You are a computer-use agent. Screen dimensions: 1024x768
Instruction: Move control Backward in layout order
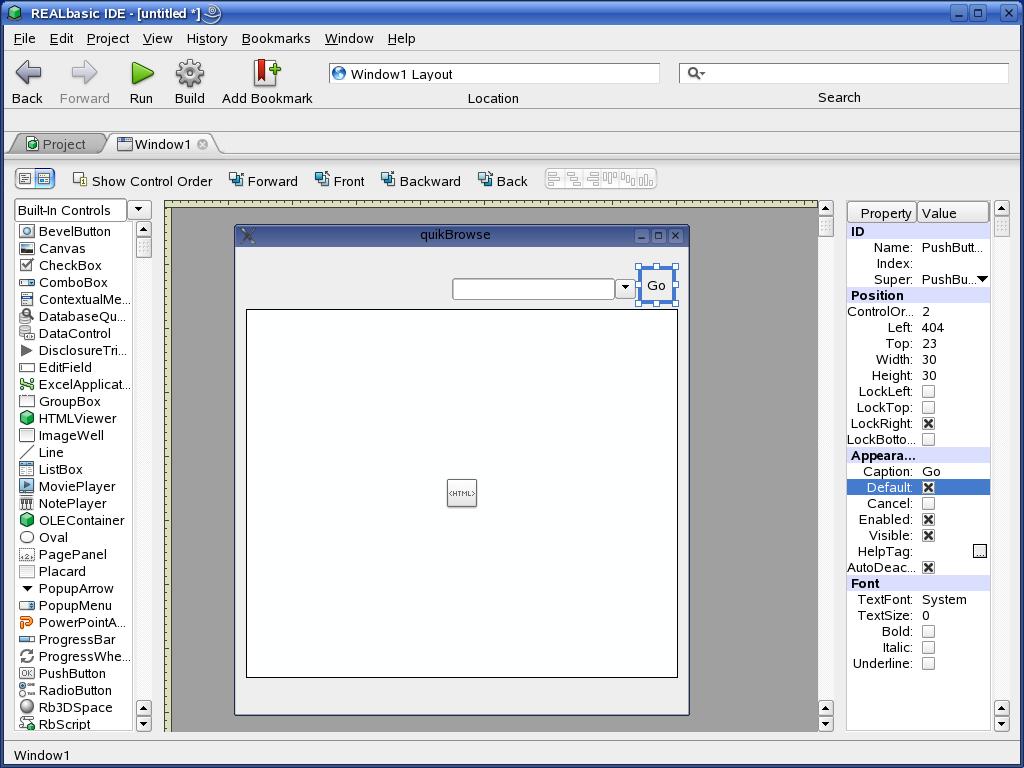click(x=388, y=179)
